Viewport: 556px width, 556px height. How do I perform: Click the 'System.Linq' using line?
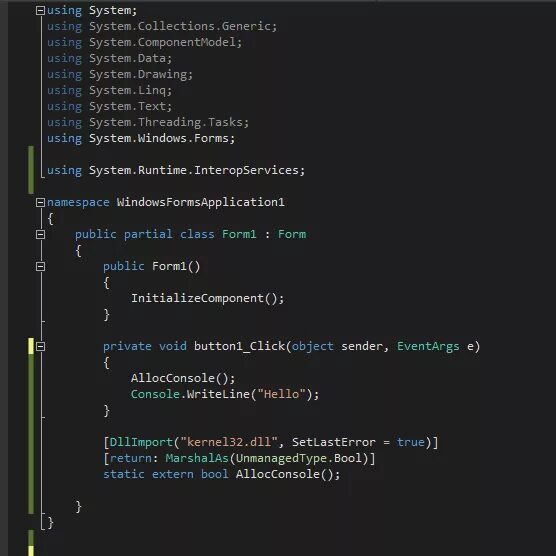click(110, 90)
